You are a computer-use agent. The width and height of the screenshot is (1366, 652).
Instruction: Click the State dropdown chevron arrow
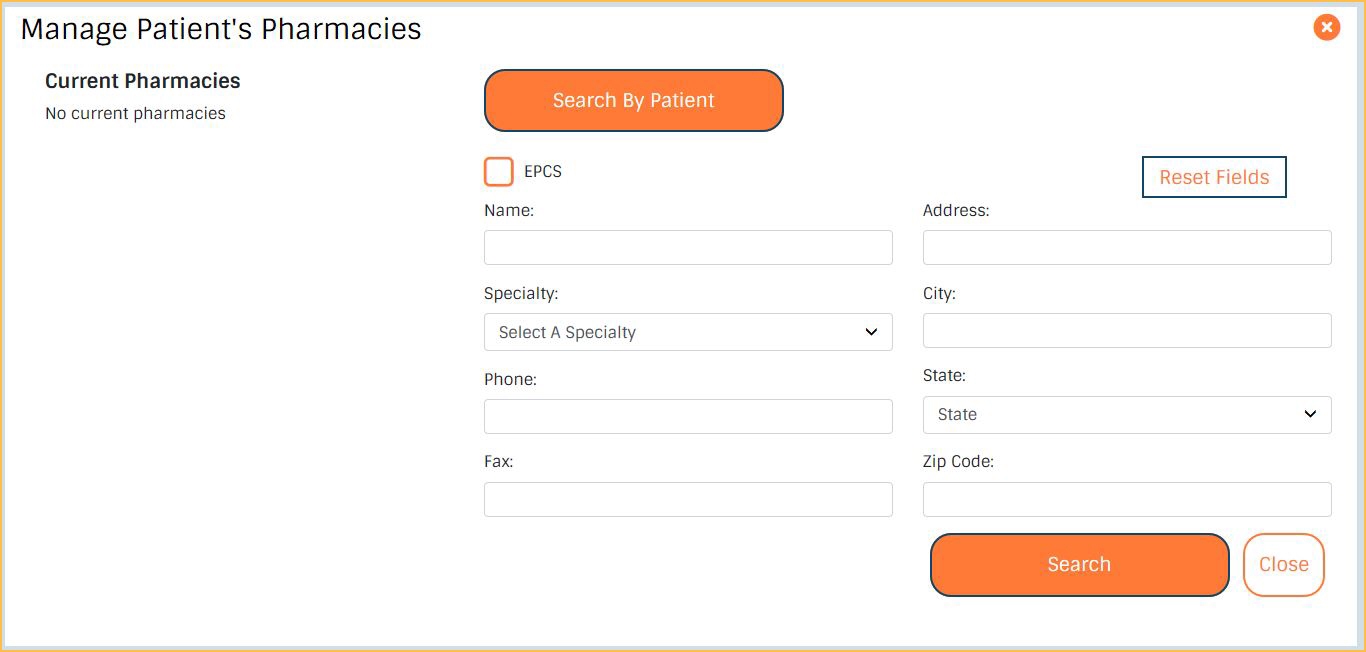1310,413
